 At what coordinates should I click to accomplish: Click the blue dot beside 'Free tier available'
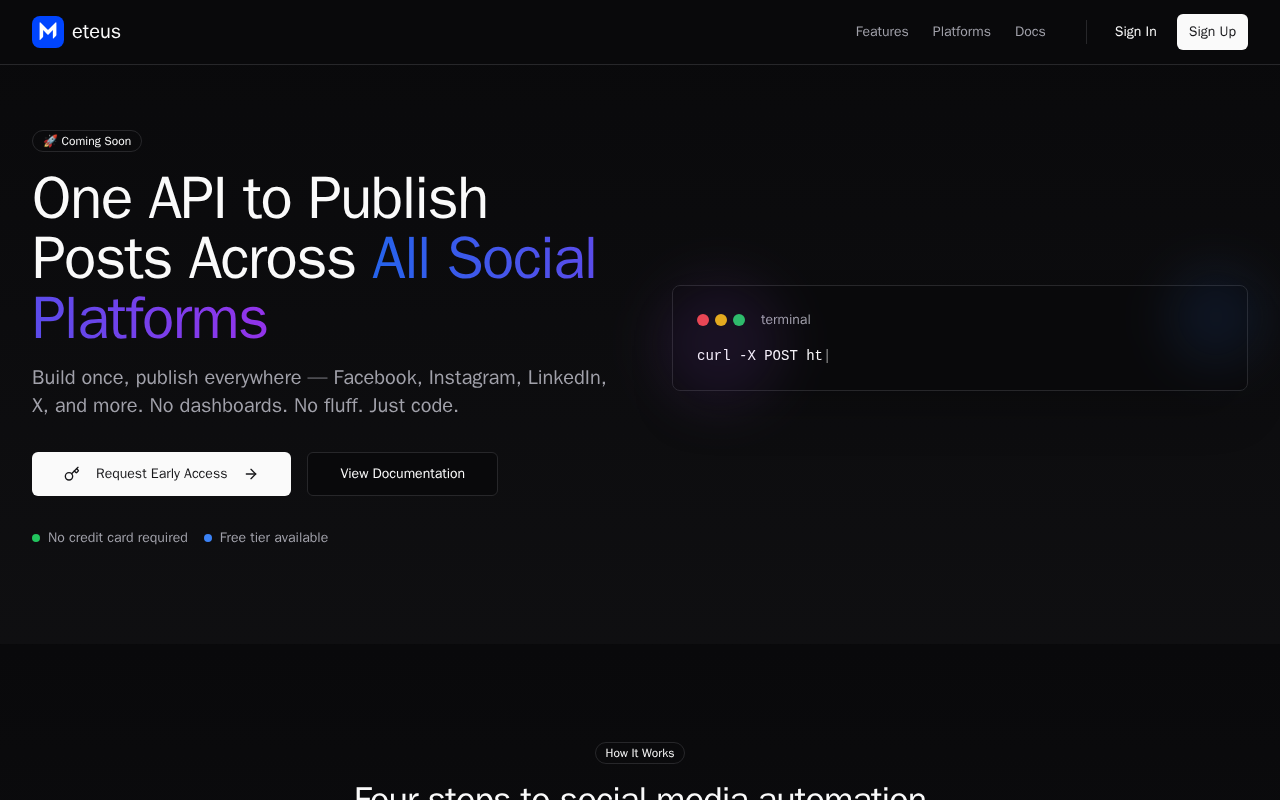click(x=208, y=538)
